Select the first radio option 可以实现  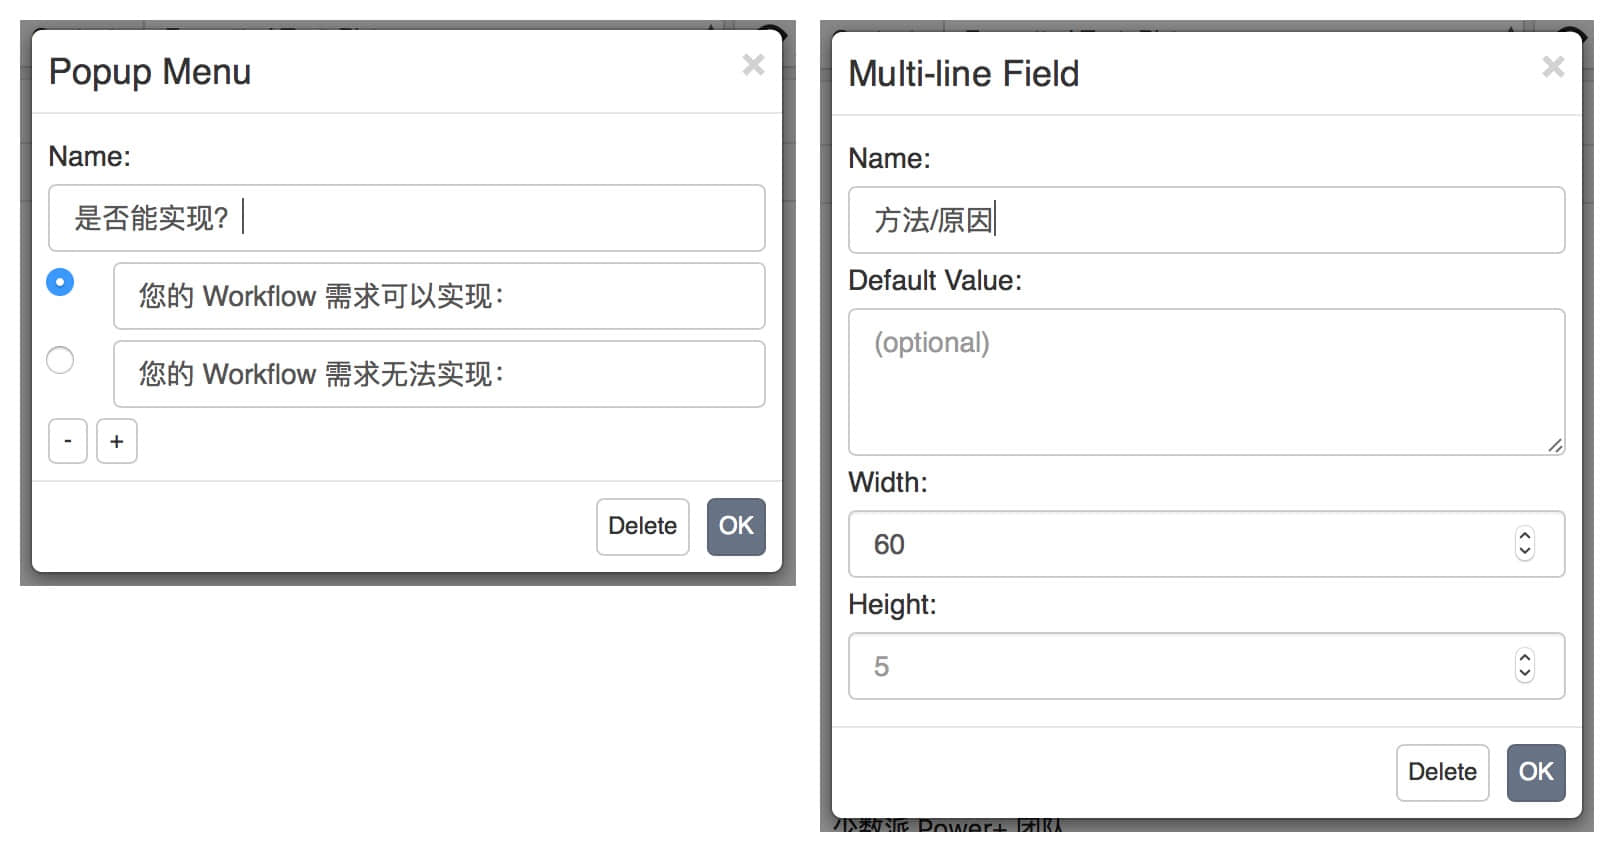point(60,282)
